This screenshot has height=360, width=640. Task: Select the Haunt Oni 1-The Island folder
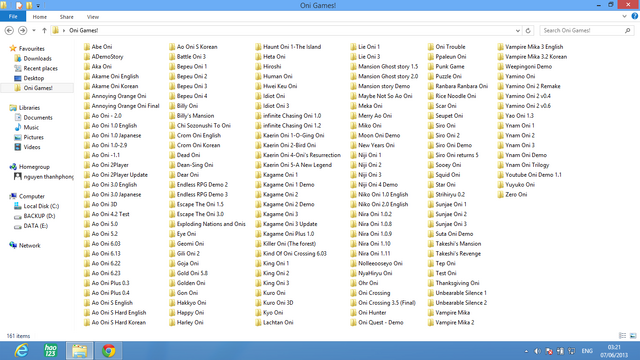pos(288,47)
